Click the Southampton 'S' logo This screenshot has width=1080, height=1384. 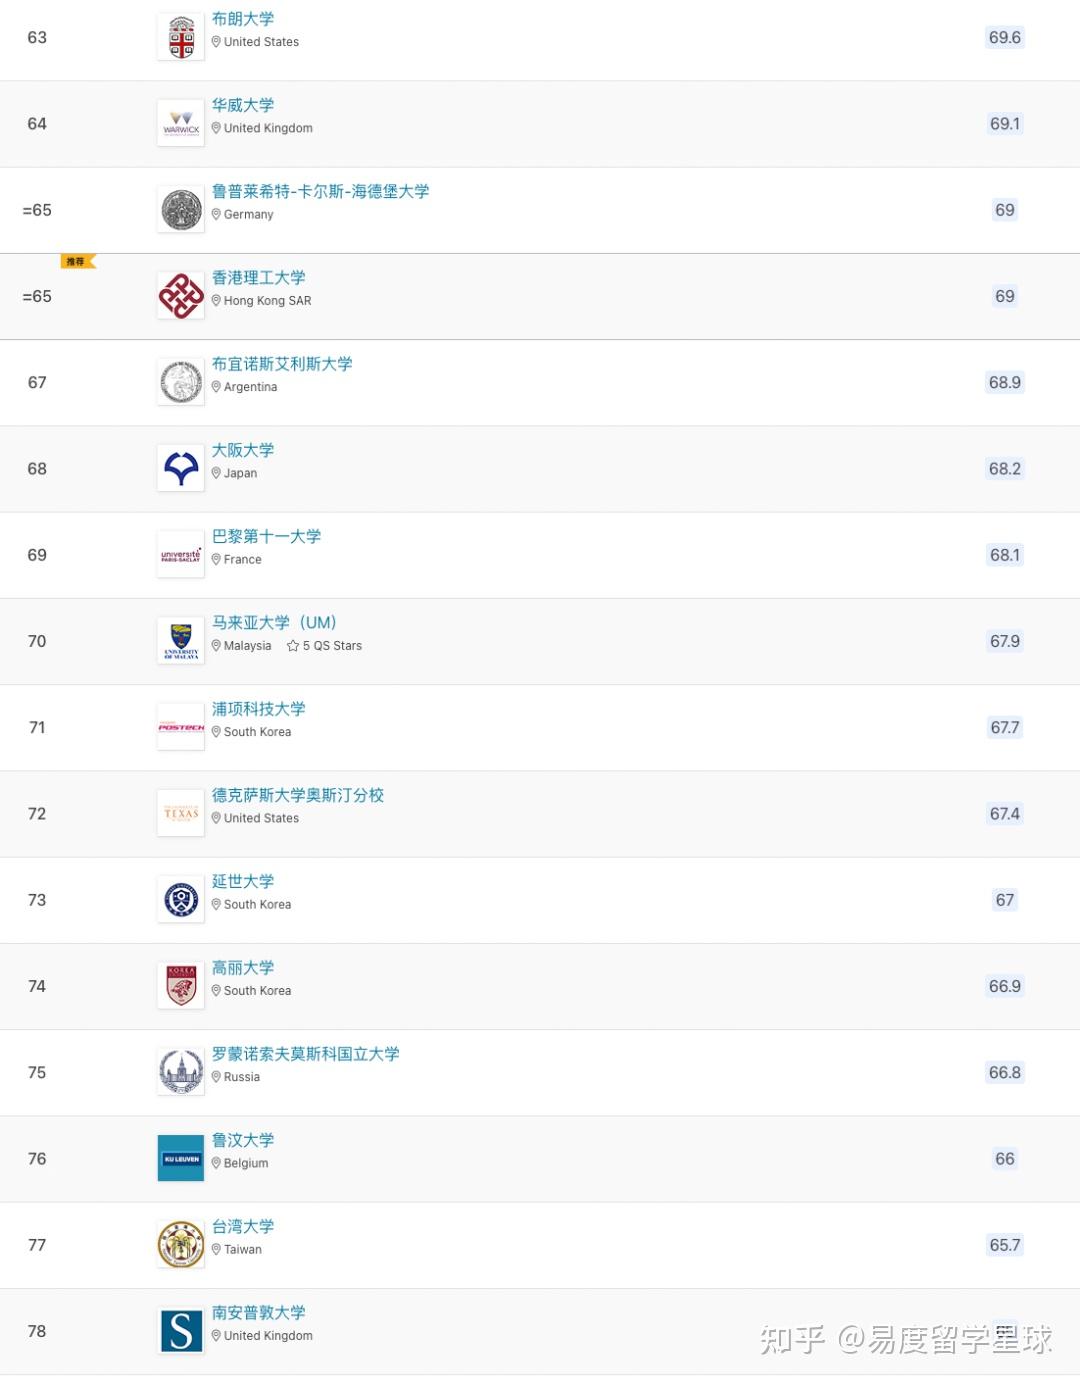click(181, 1332)
